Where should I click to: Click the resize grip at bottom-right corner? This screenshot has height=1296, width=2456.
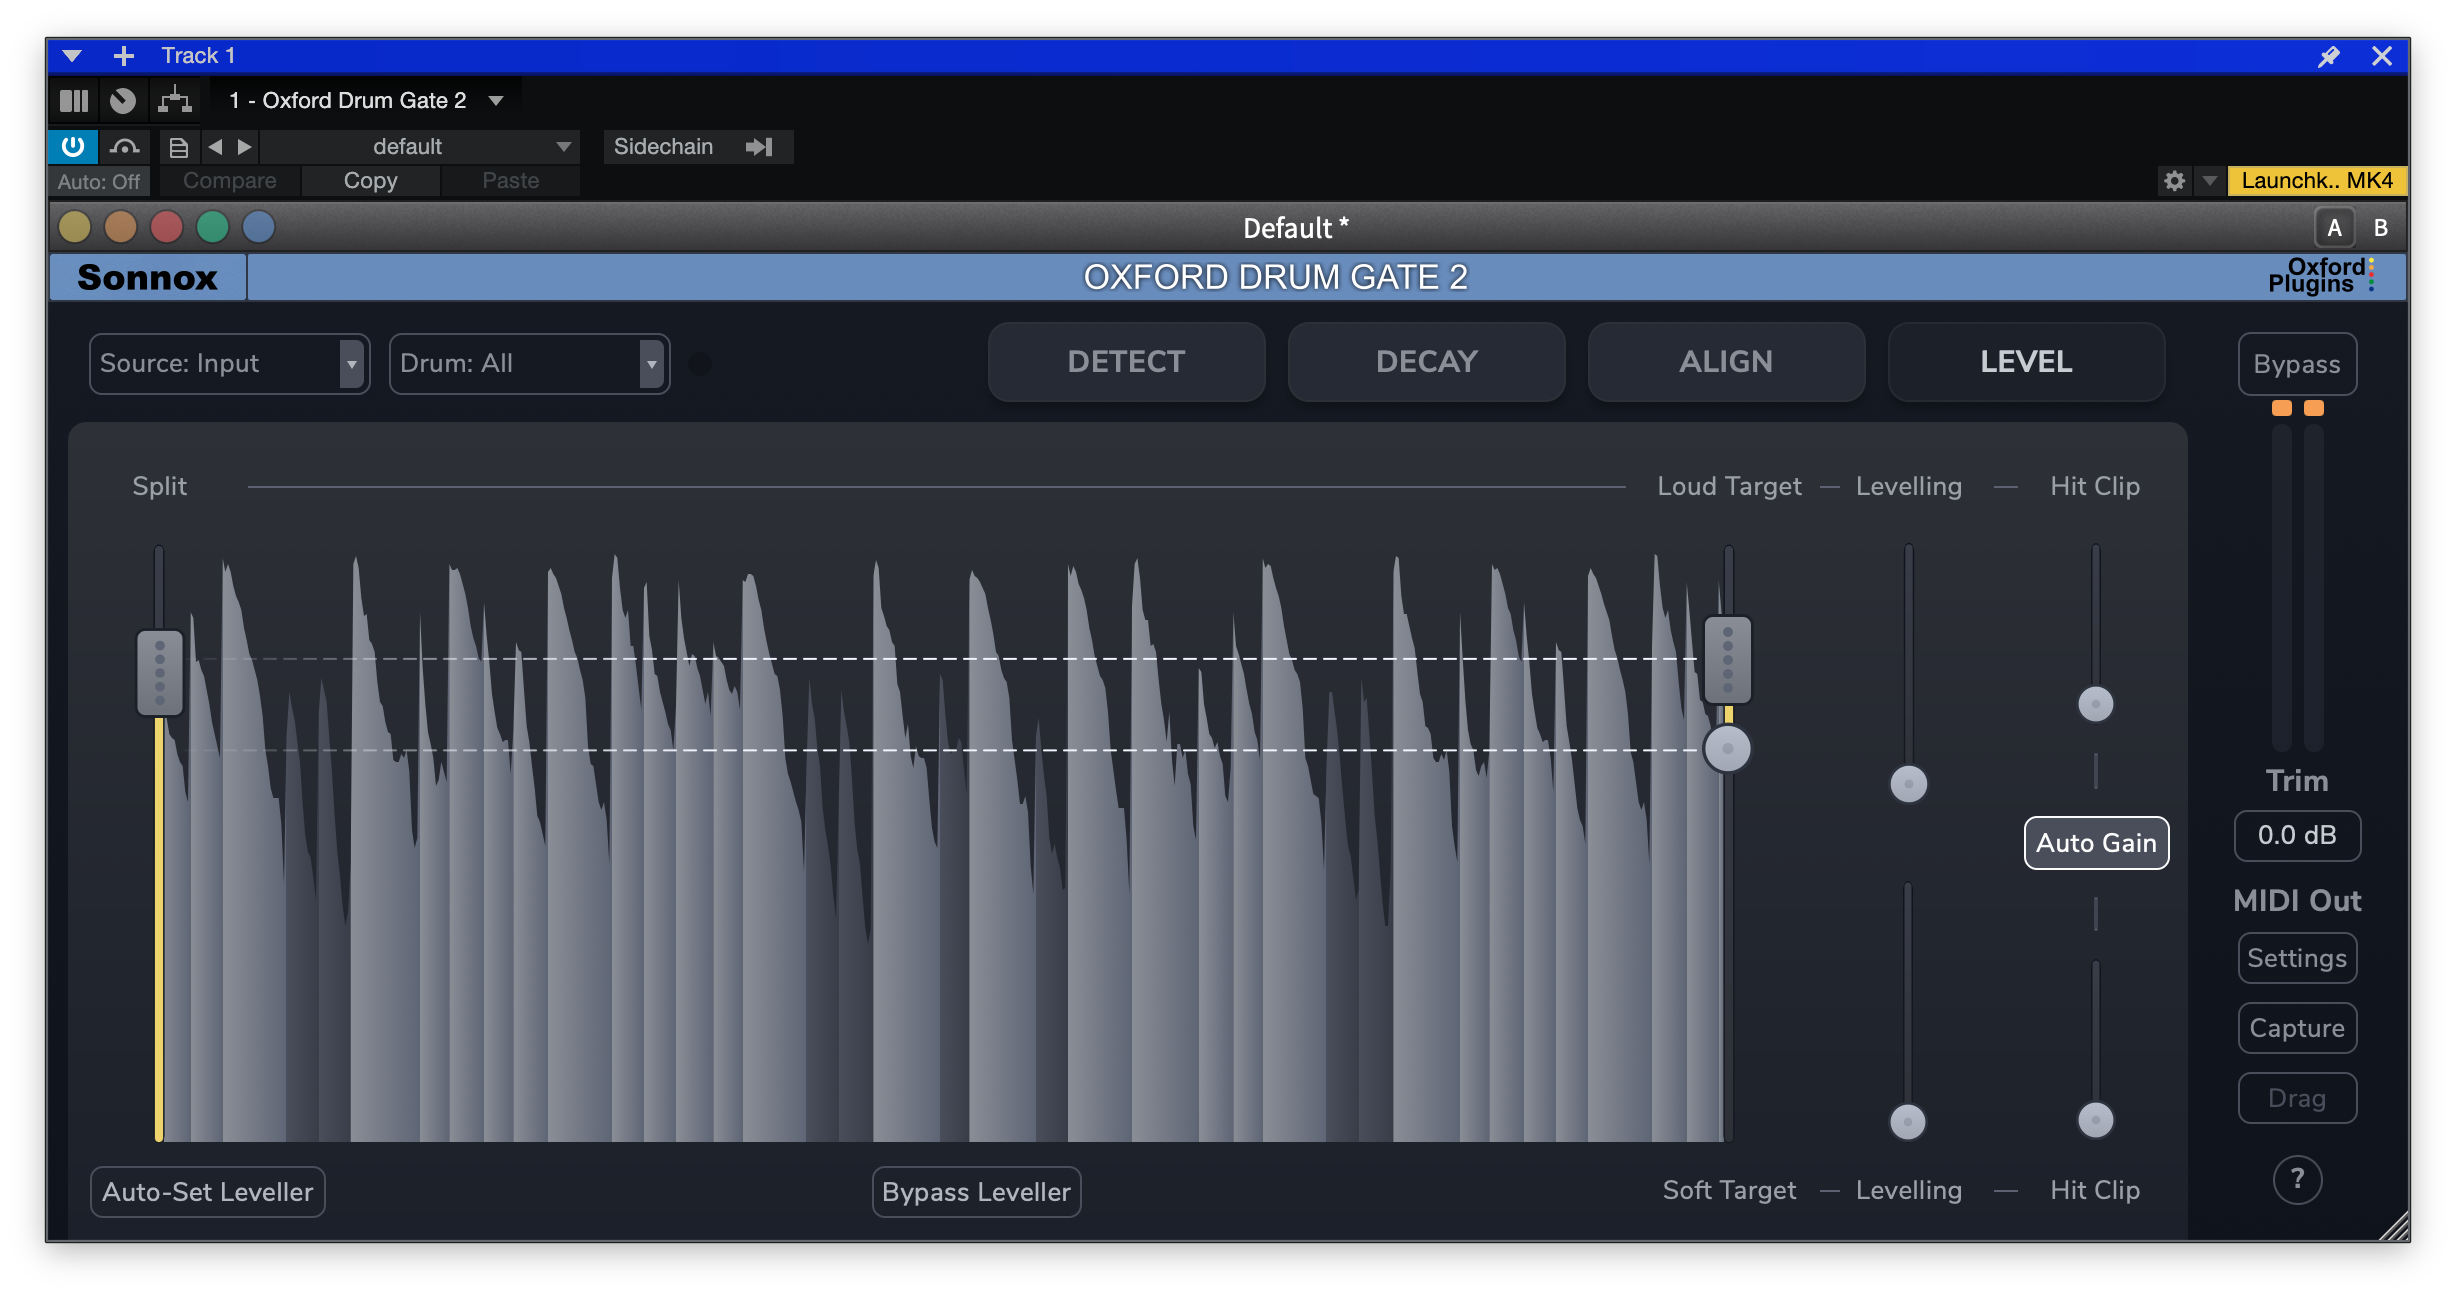(x=2395, y=1227)
